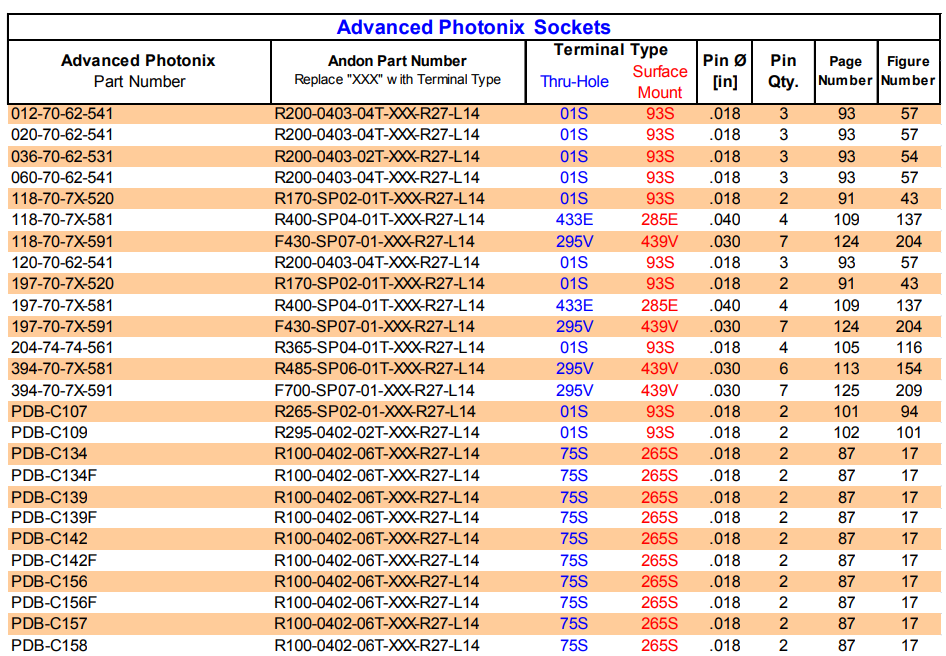This screenshot has width=946, height=656.
Task: Click part number 036-70-62-531
Action: click(62, 156)
